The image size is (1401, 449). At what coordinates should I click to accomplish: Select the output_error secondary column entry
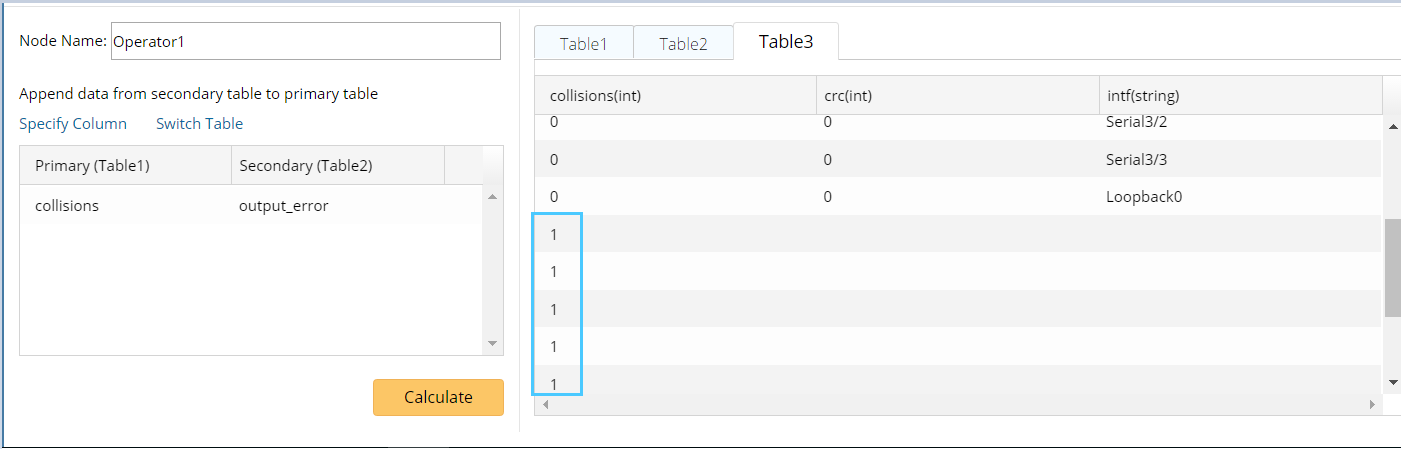pos(284,206)
